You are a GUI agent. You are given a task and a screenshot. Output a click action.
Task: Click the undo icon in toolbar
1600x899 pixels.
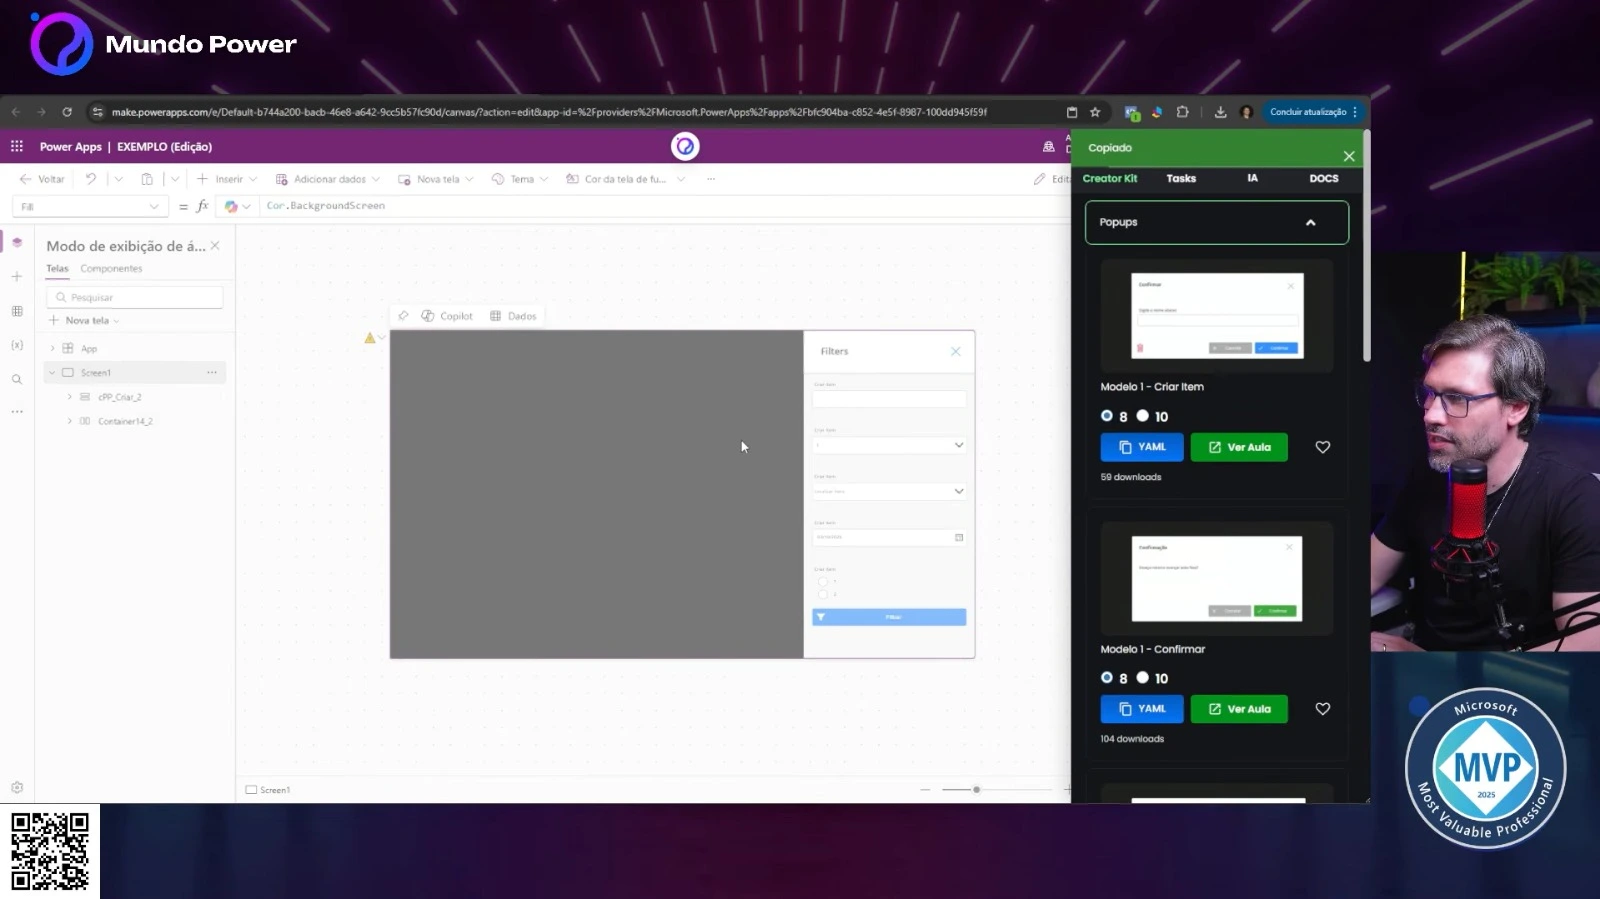tap(91, 179)
